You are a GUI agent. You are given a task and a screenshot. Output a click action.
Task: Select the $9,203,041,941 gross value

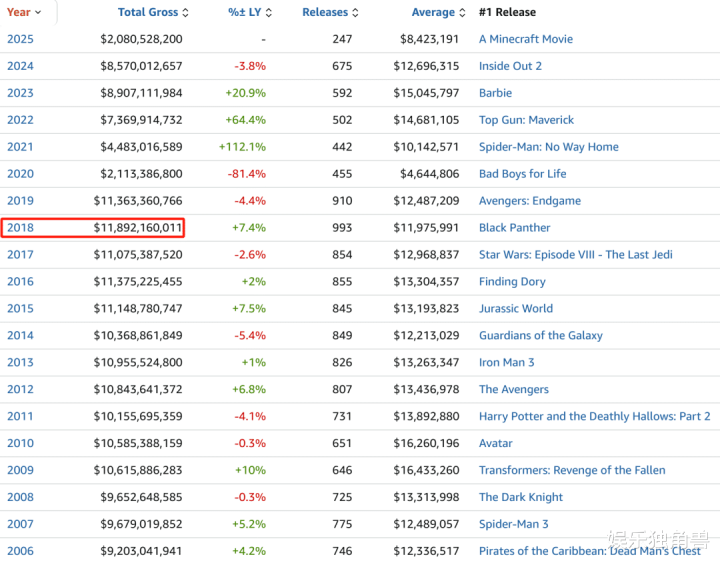click(141, 551)
